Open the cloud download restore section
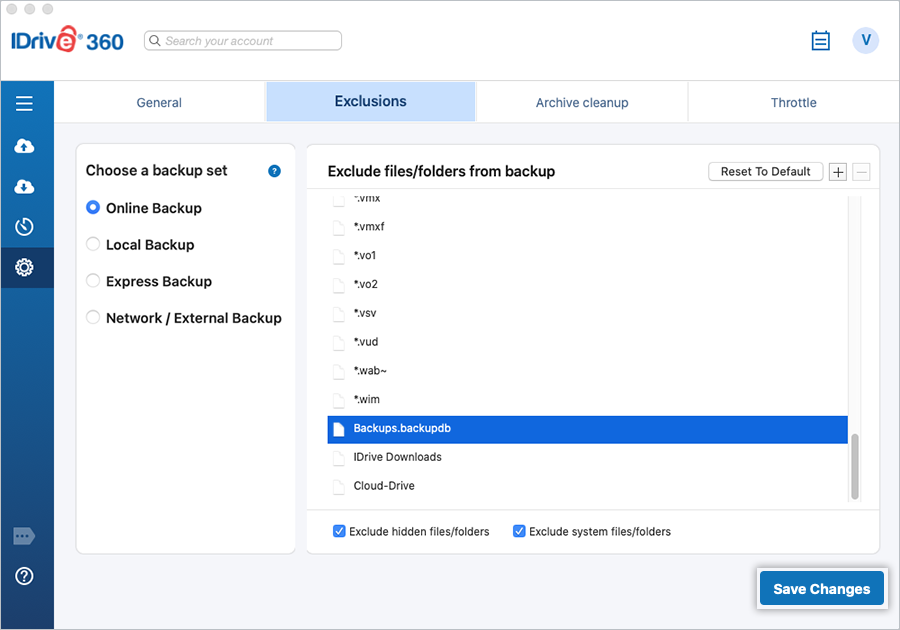The height and width of the screenshot is (630, 900). (25, 187)
